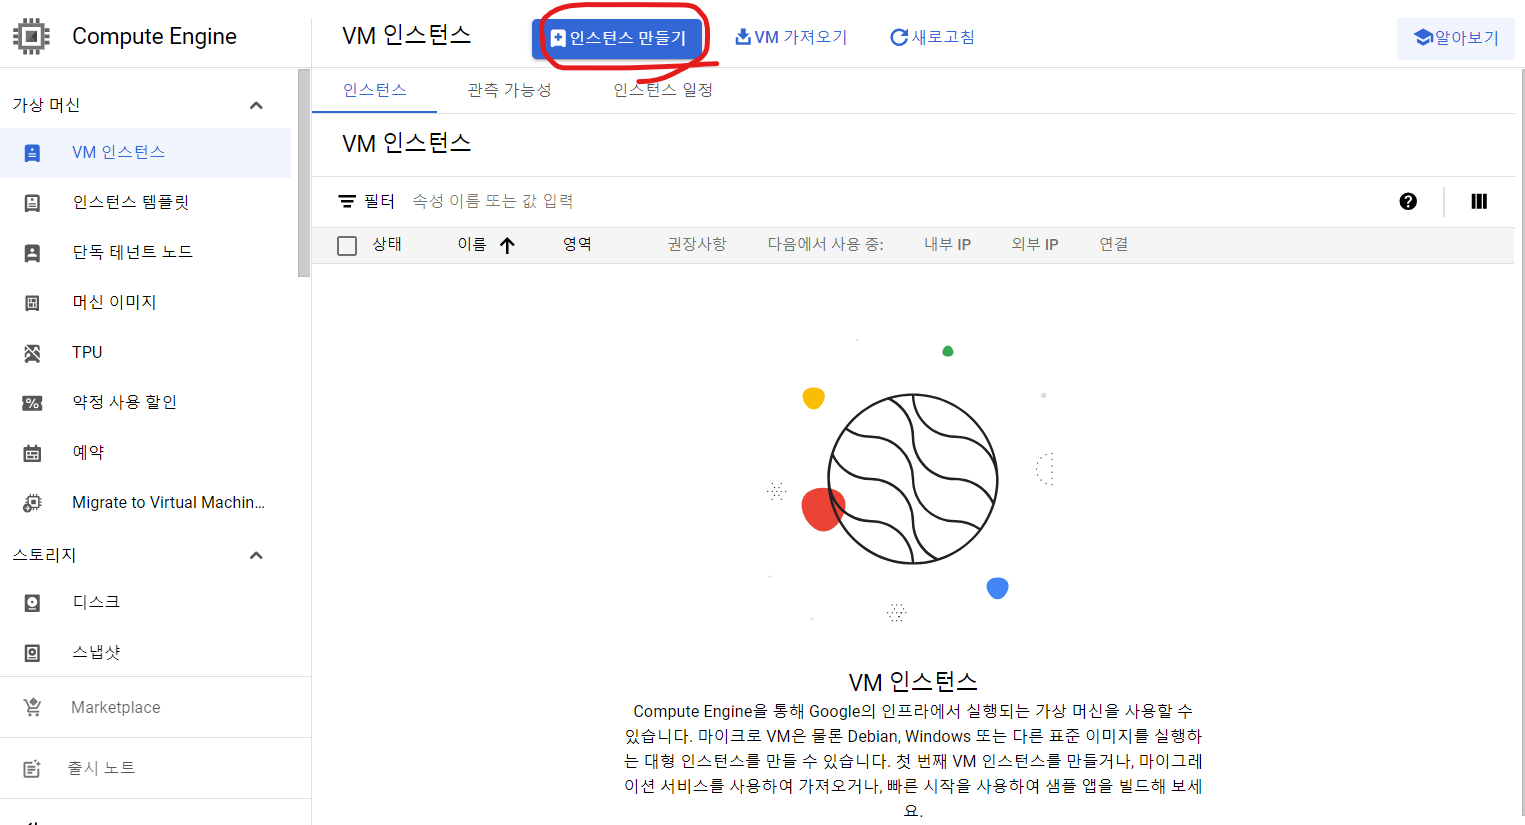Click the 연결 column header

point(1114,244)
